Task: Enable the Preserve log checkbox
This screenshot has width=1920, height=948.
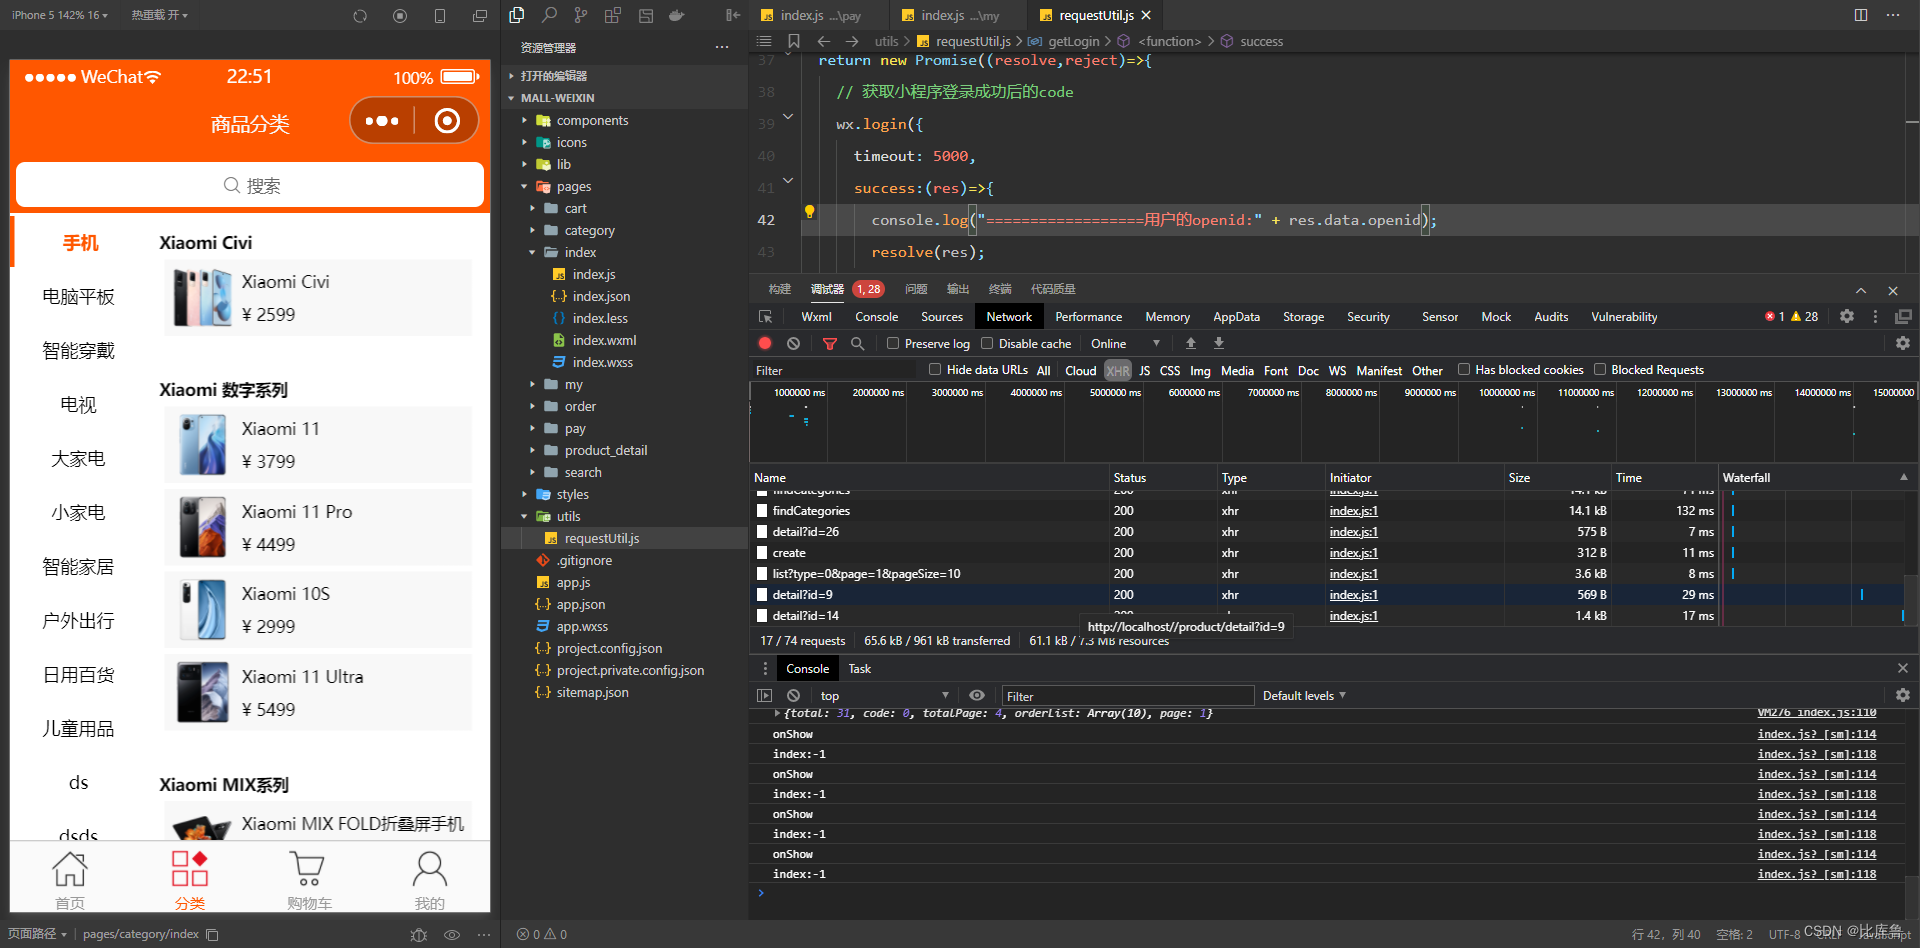Action: point(893,343)
